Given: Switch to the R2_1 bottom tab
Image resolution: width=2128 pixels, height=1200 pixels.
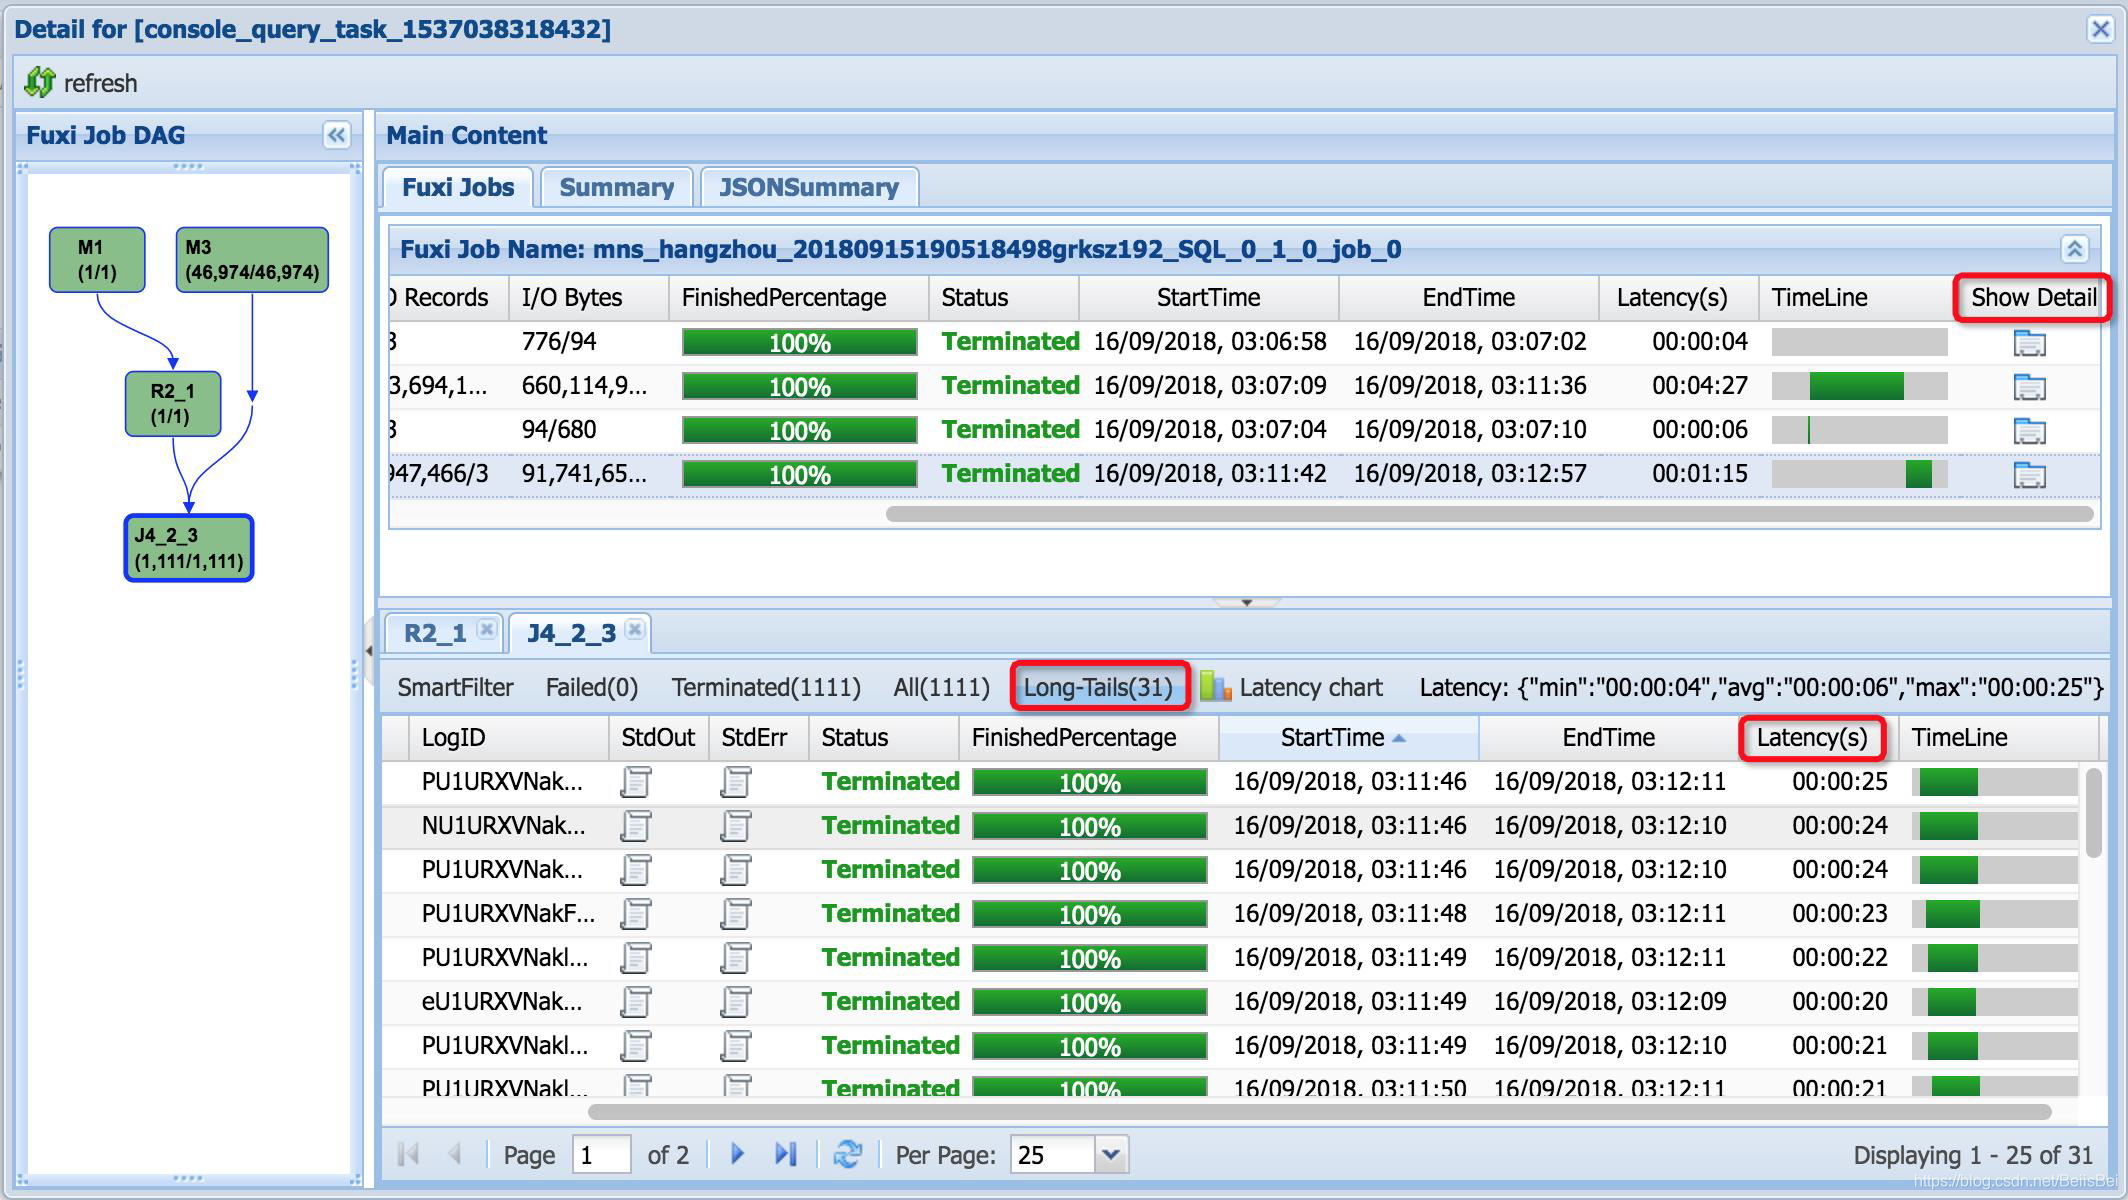Looking at the screenshot, I should pyautogui.click(x=435, y=633).
